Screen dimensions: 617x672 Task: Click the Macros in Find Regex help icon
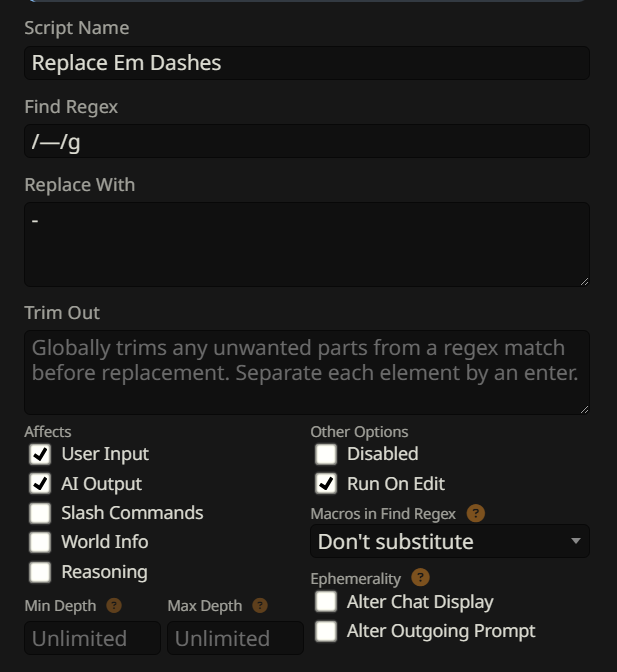coord(476,513)
